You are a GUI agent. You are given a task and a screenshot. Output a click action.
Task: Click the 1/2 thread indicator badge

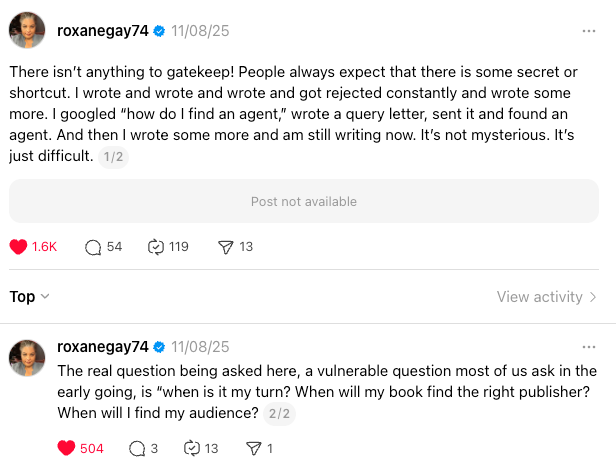point(114,157)
